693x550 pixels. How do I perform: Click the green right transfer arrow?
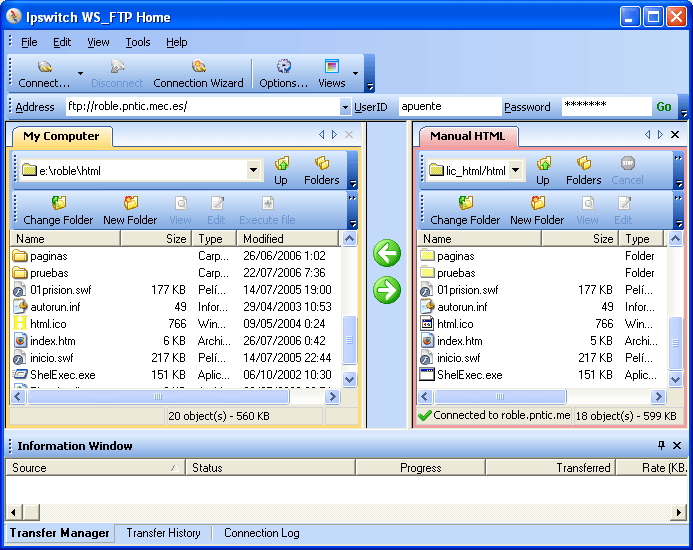coord(387,290)
